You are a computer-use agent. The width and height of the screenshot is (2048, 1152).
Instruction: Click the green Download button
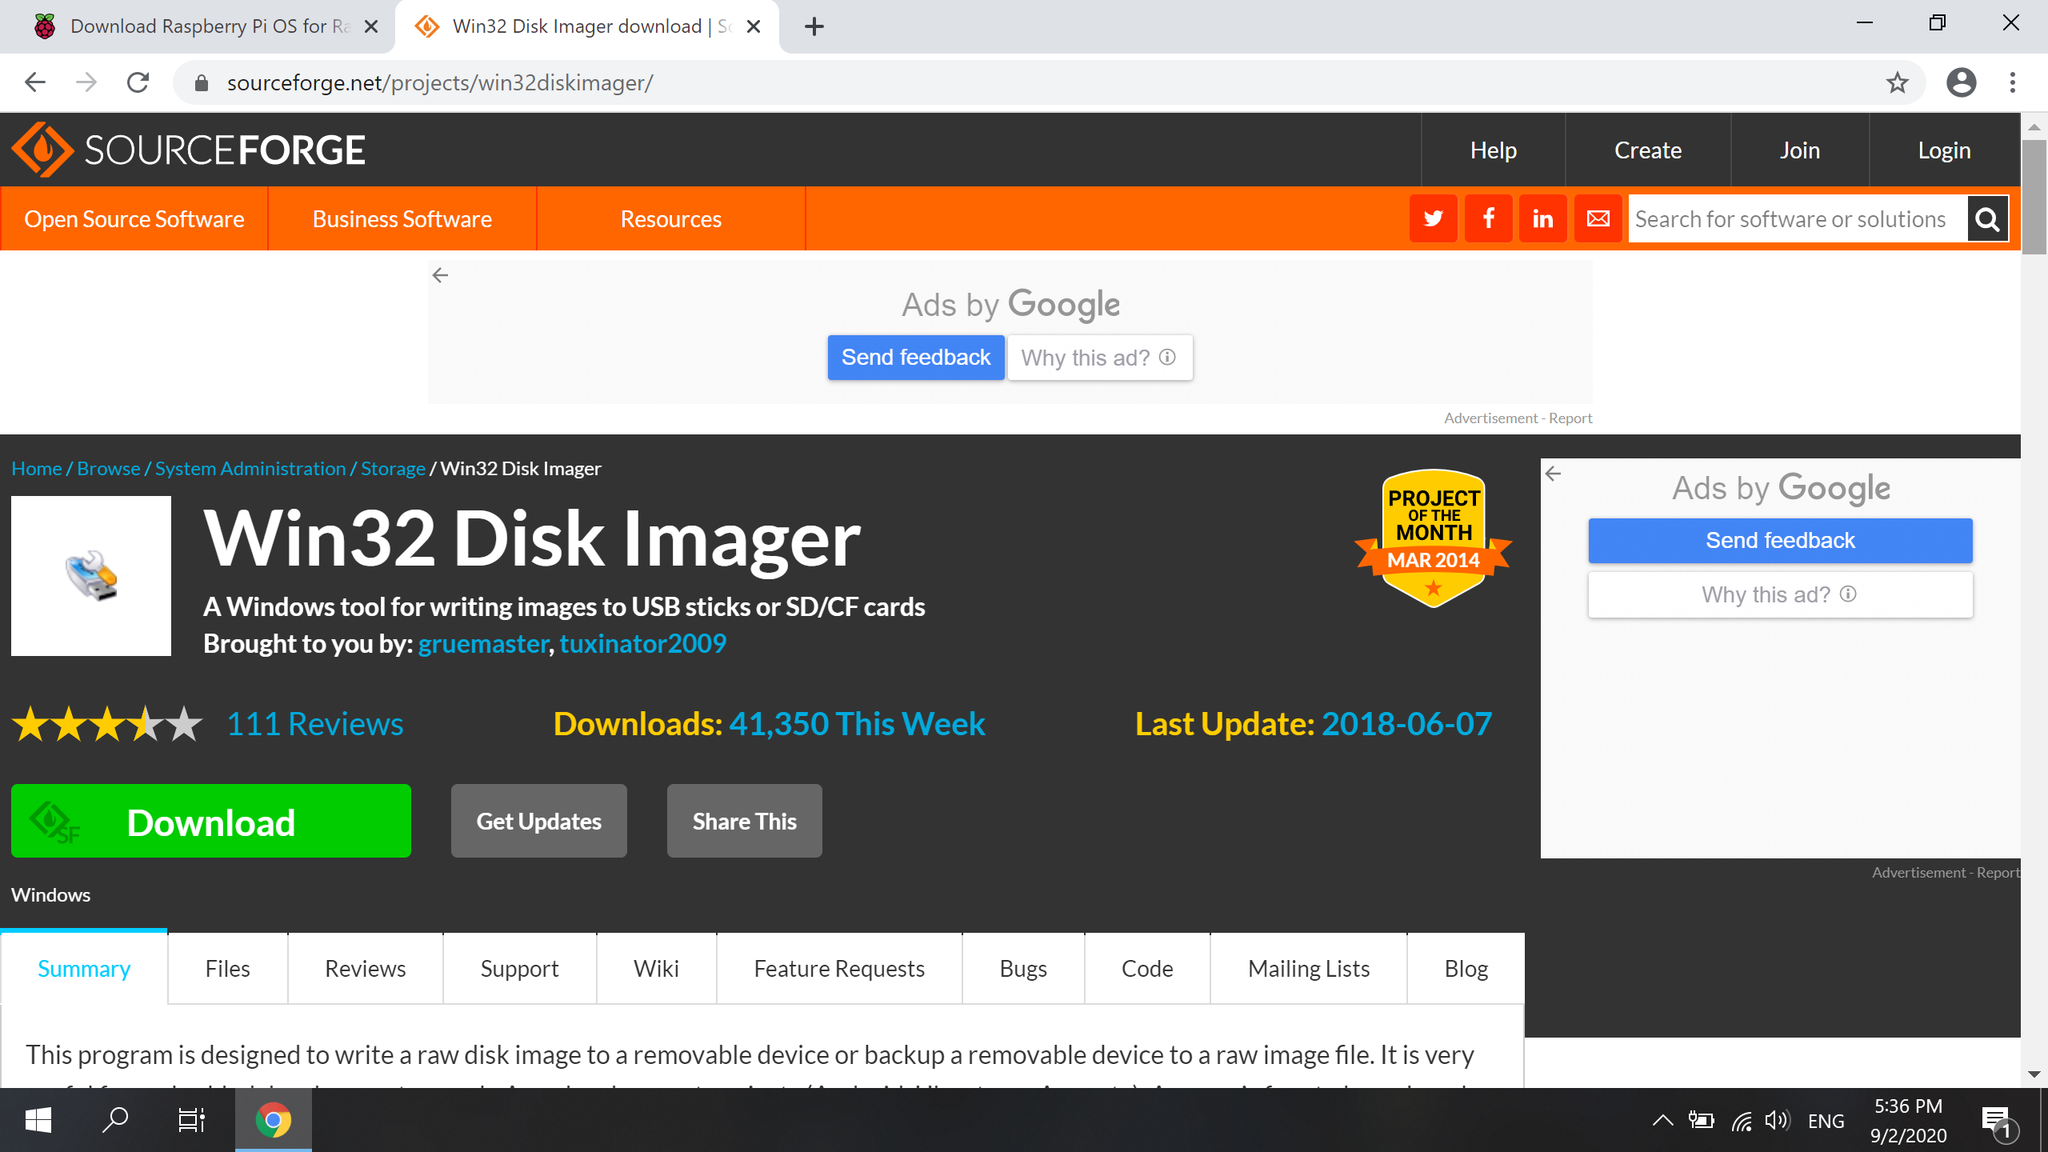pyautogui.click(x=211, y=821)
